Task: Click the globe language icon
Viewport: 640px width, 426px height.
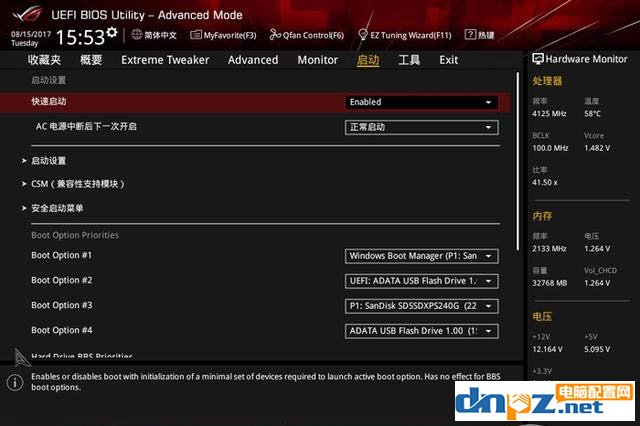Action: pos(137,35)
